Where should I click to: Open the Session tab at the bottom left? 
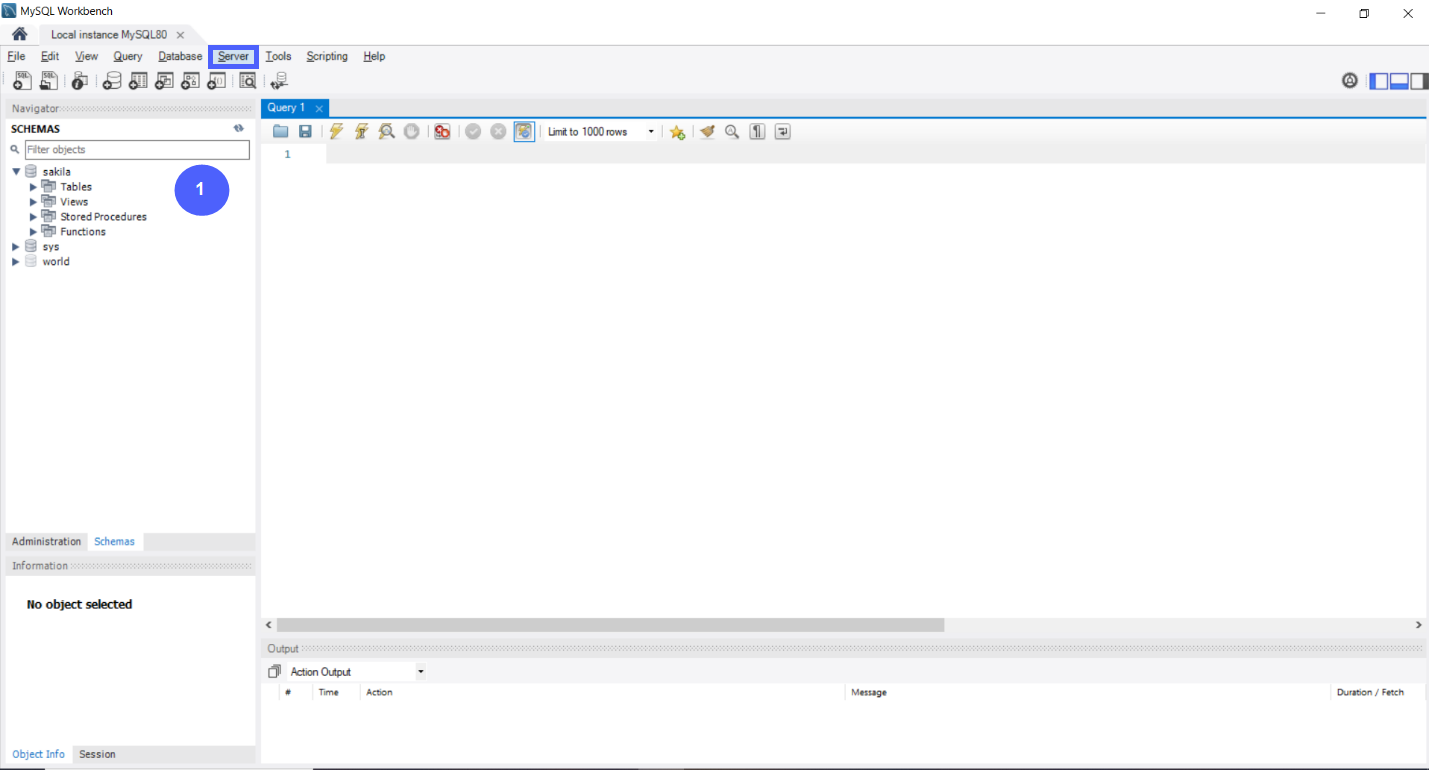tap(96, 754)
